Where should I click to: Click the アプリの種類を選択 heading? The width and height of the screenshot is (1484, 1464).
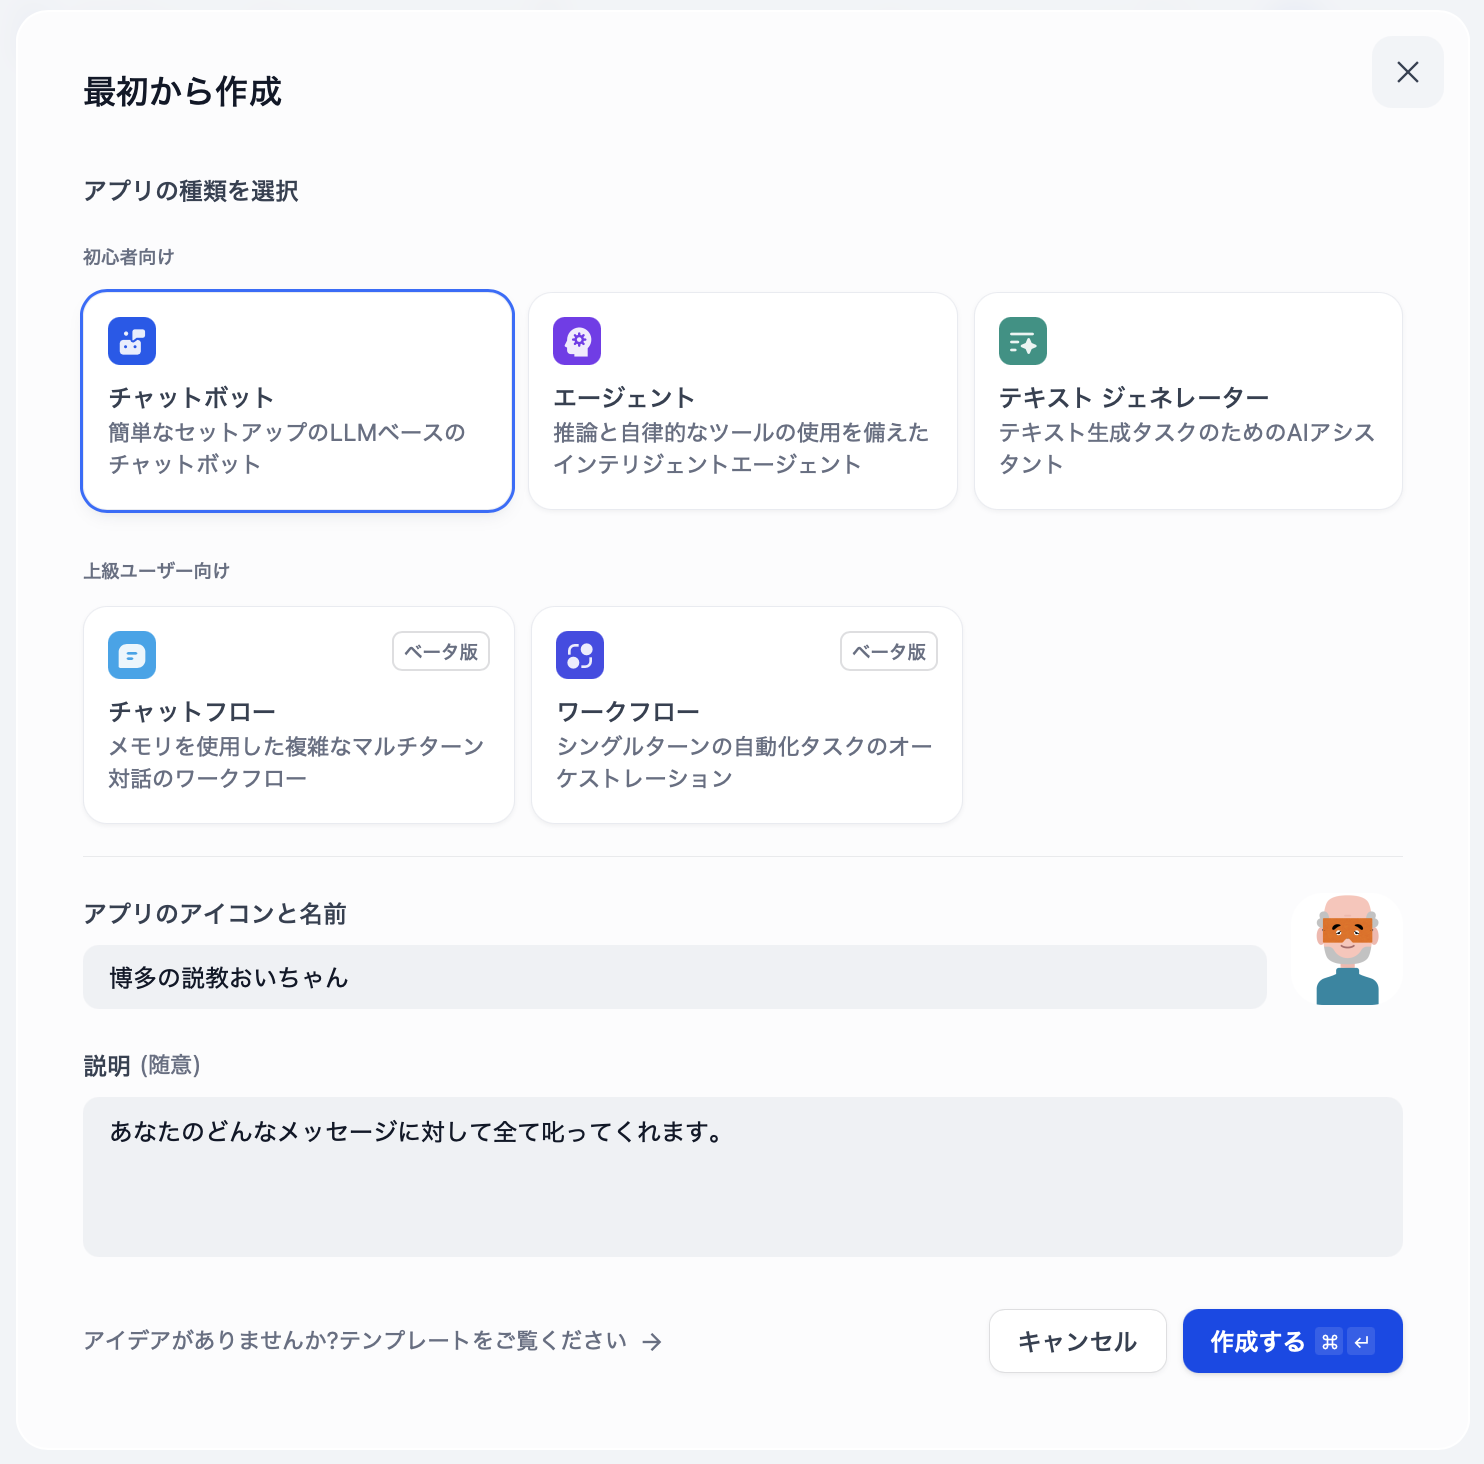[191, 190]
